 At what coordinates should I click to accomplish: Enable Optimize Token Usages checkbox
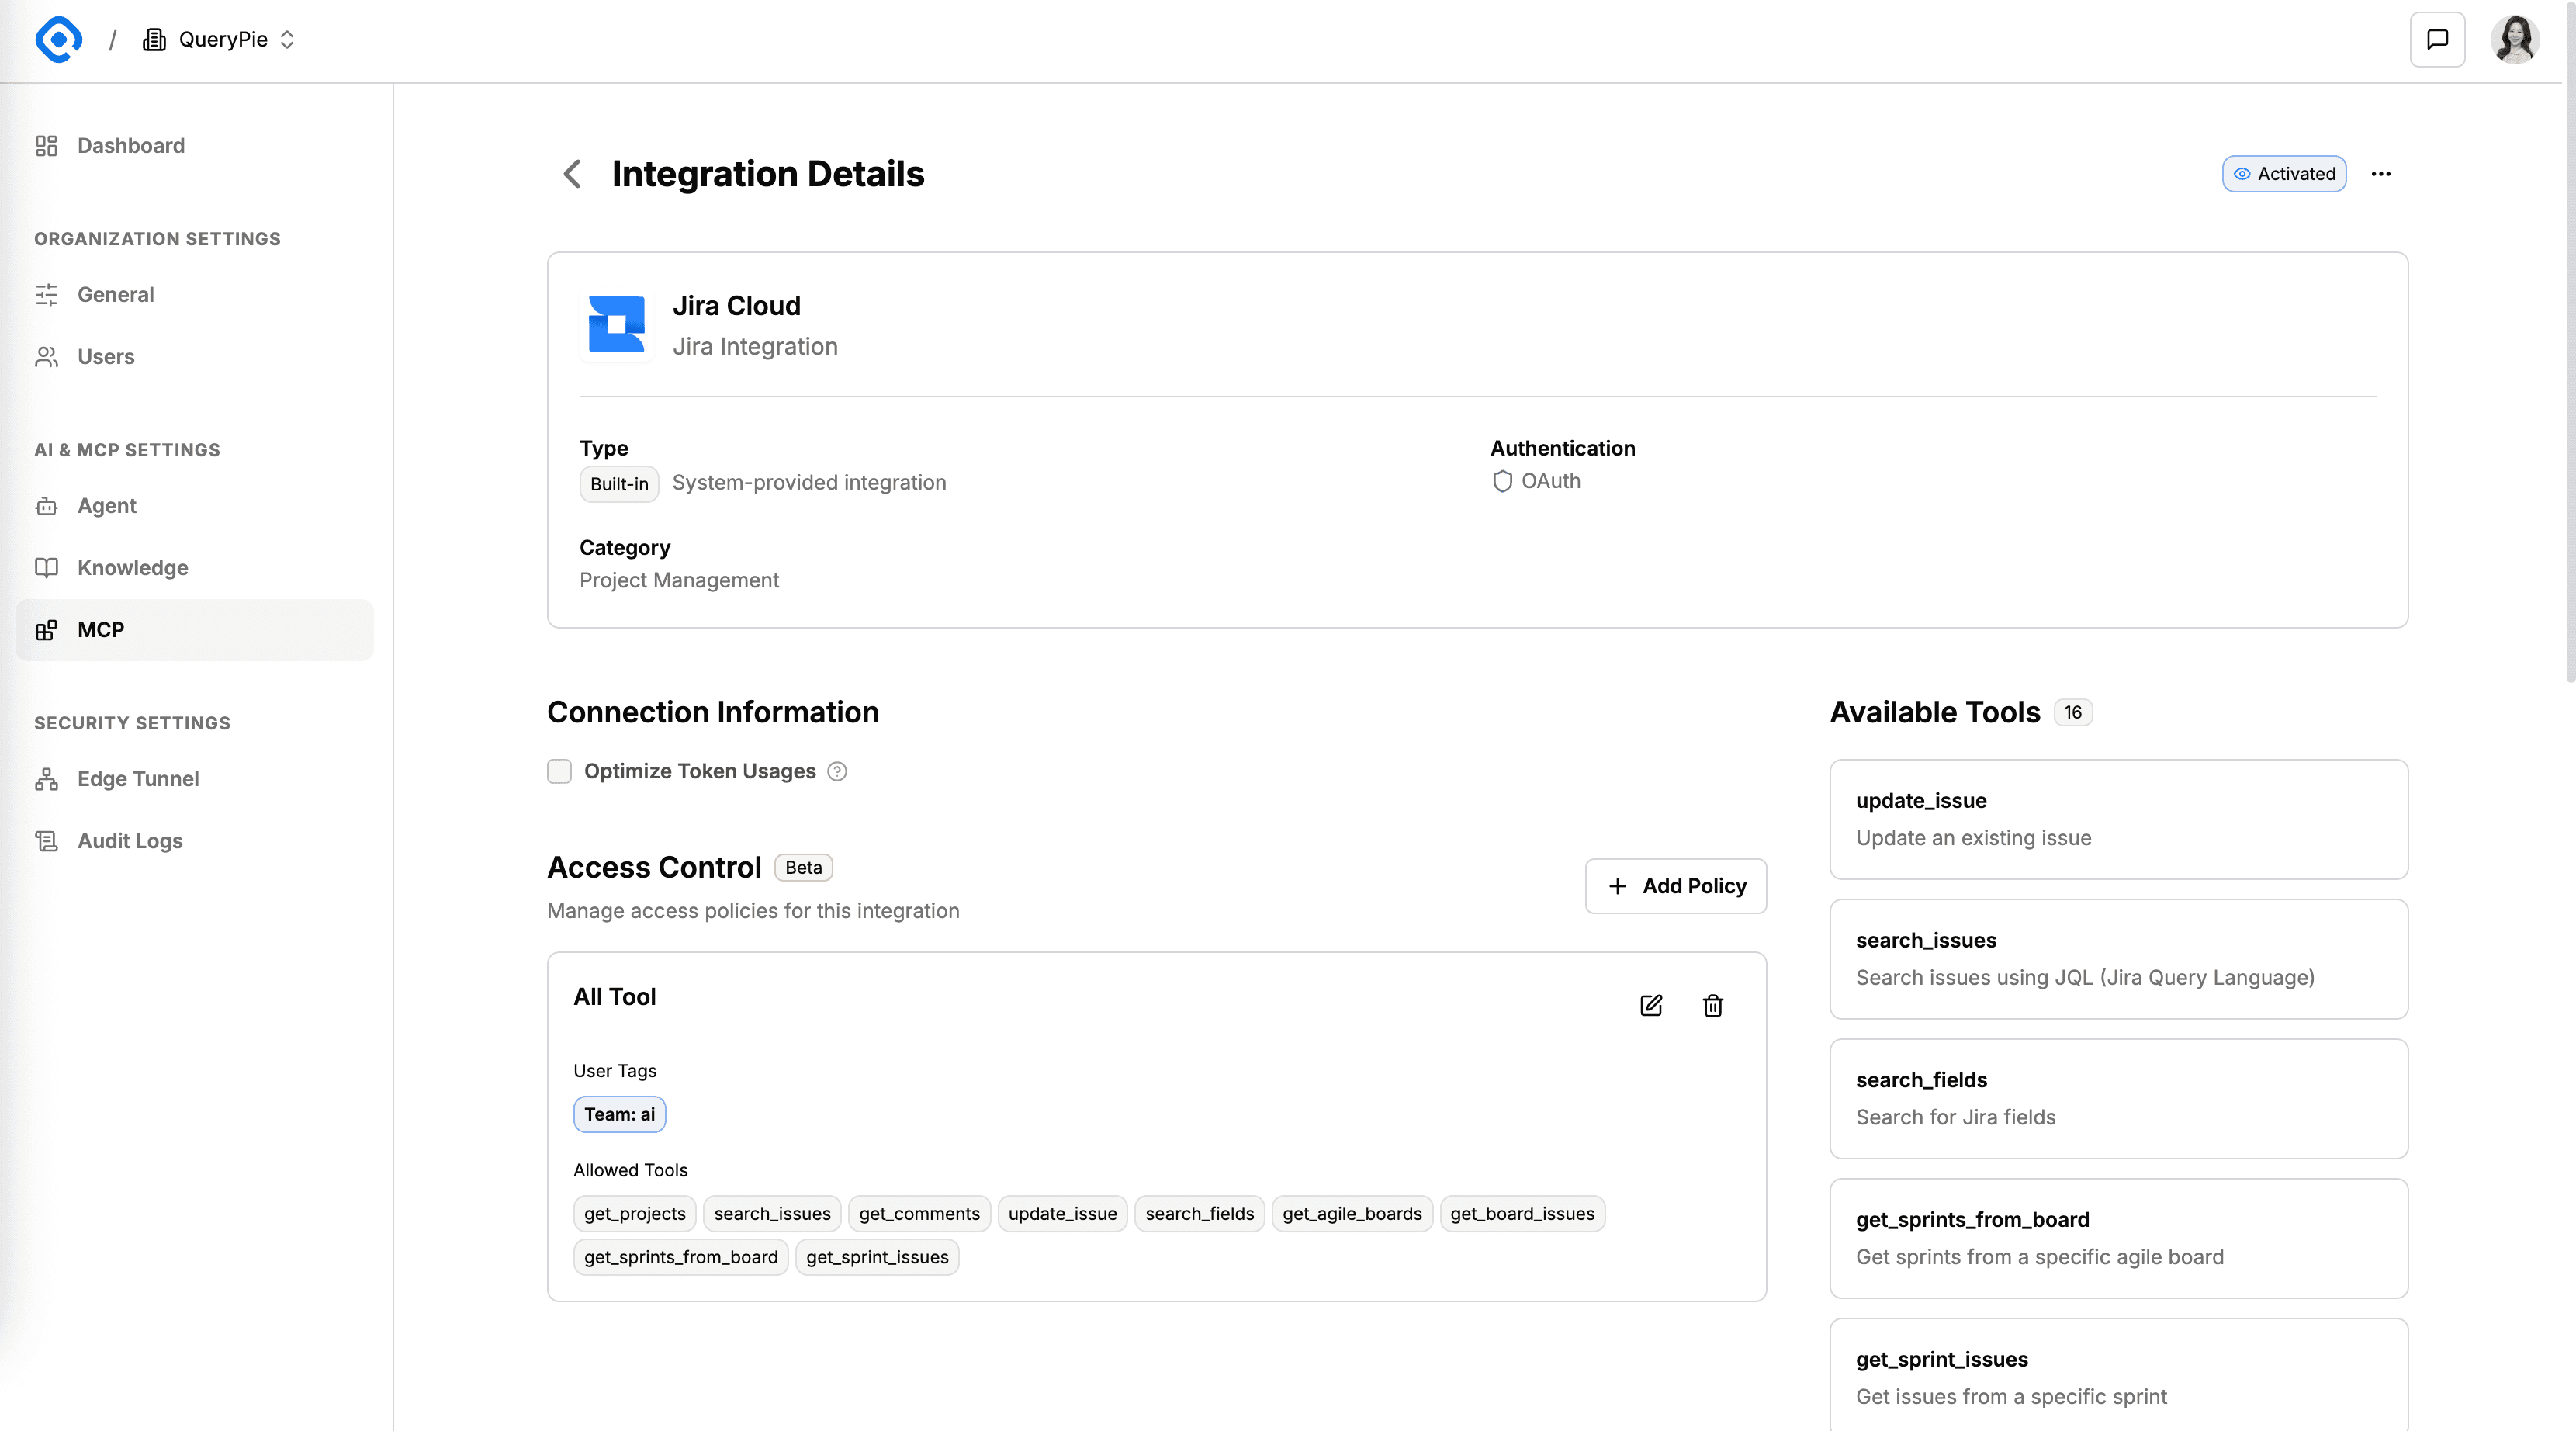(x=559, y=771)
